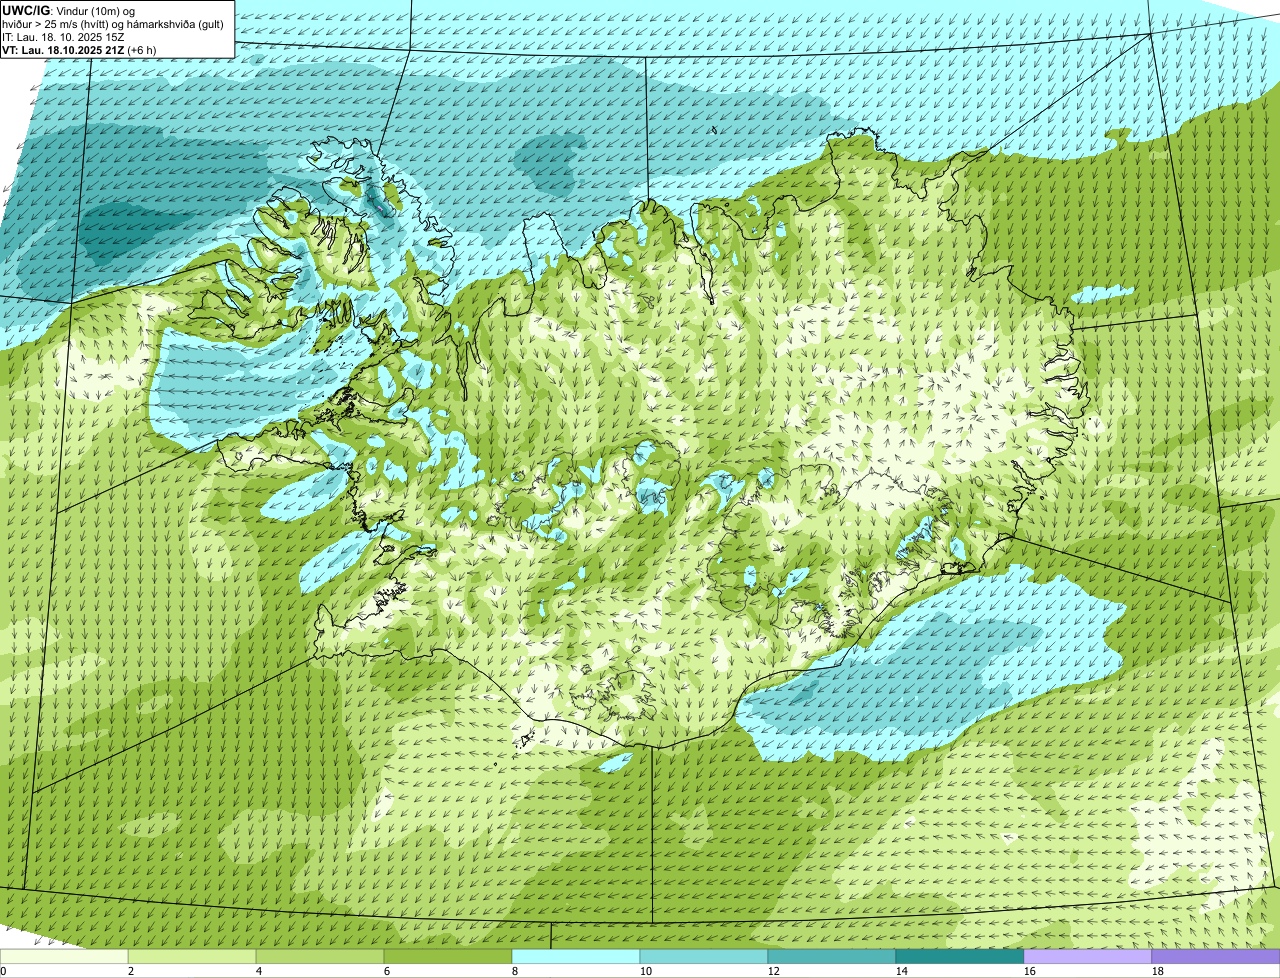
Task: Click the 4–6 m/s green legend swatch
Action: (320, 957)
